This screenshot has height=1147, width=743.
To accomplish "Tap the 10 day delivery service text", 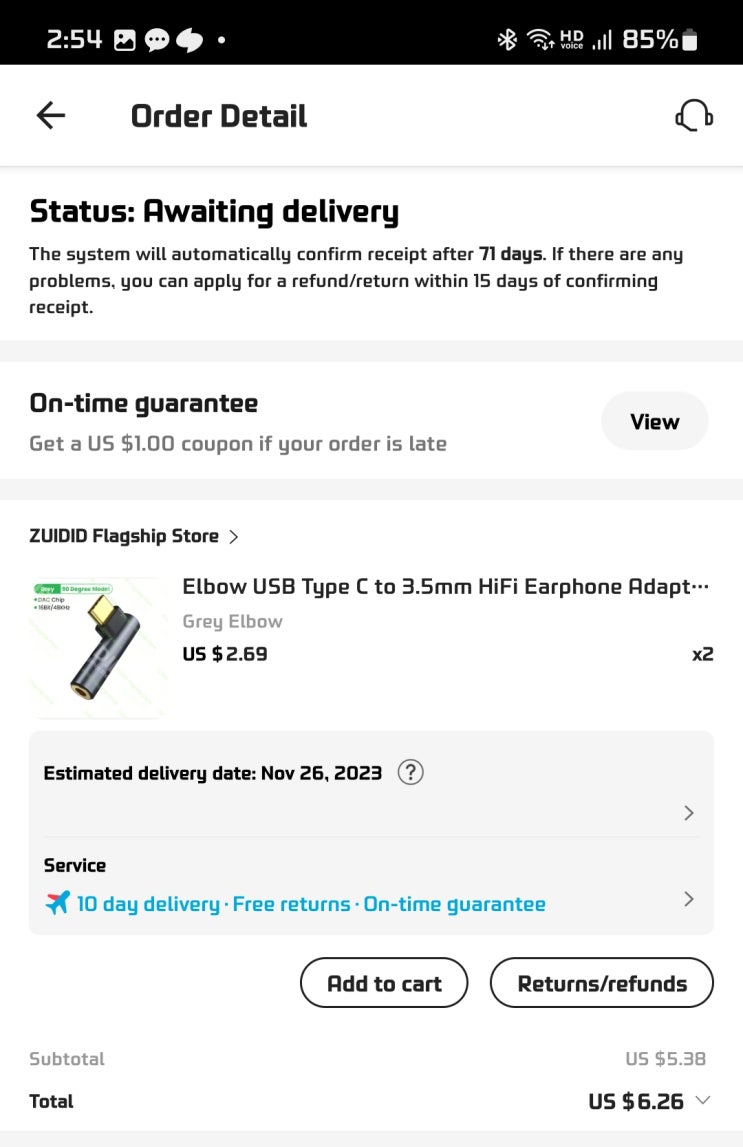I will (148, 904).
